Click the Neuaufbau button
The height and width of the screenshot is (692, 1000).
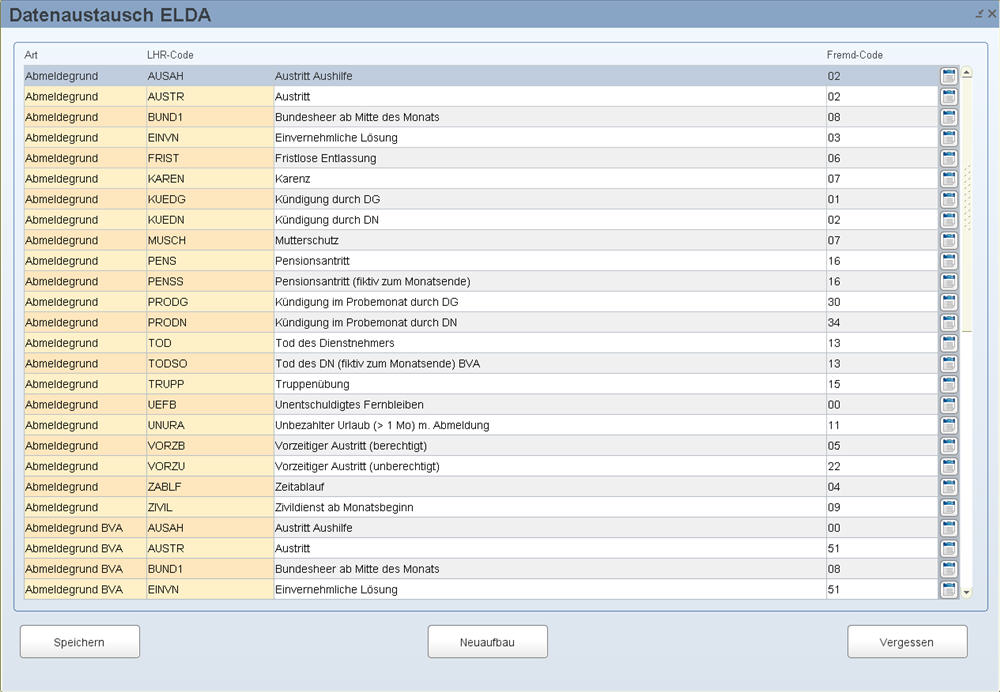pyautogui.click(x=487, y=642)
